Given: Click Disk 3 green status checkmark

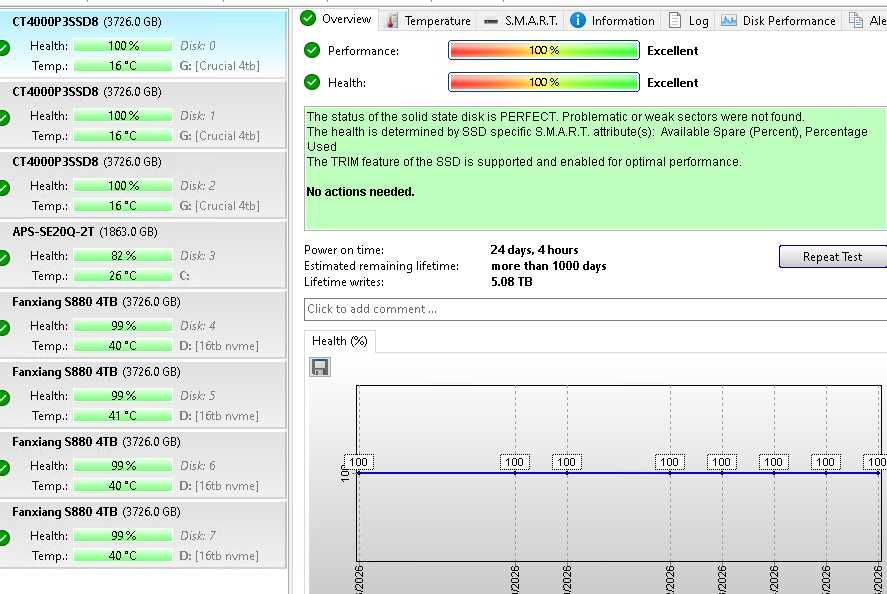Looking at the screenshot, I should 4,258.
